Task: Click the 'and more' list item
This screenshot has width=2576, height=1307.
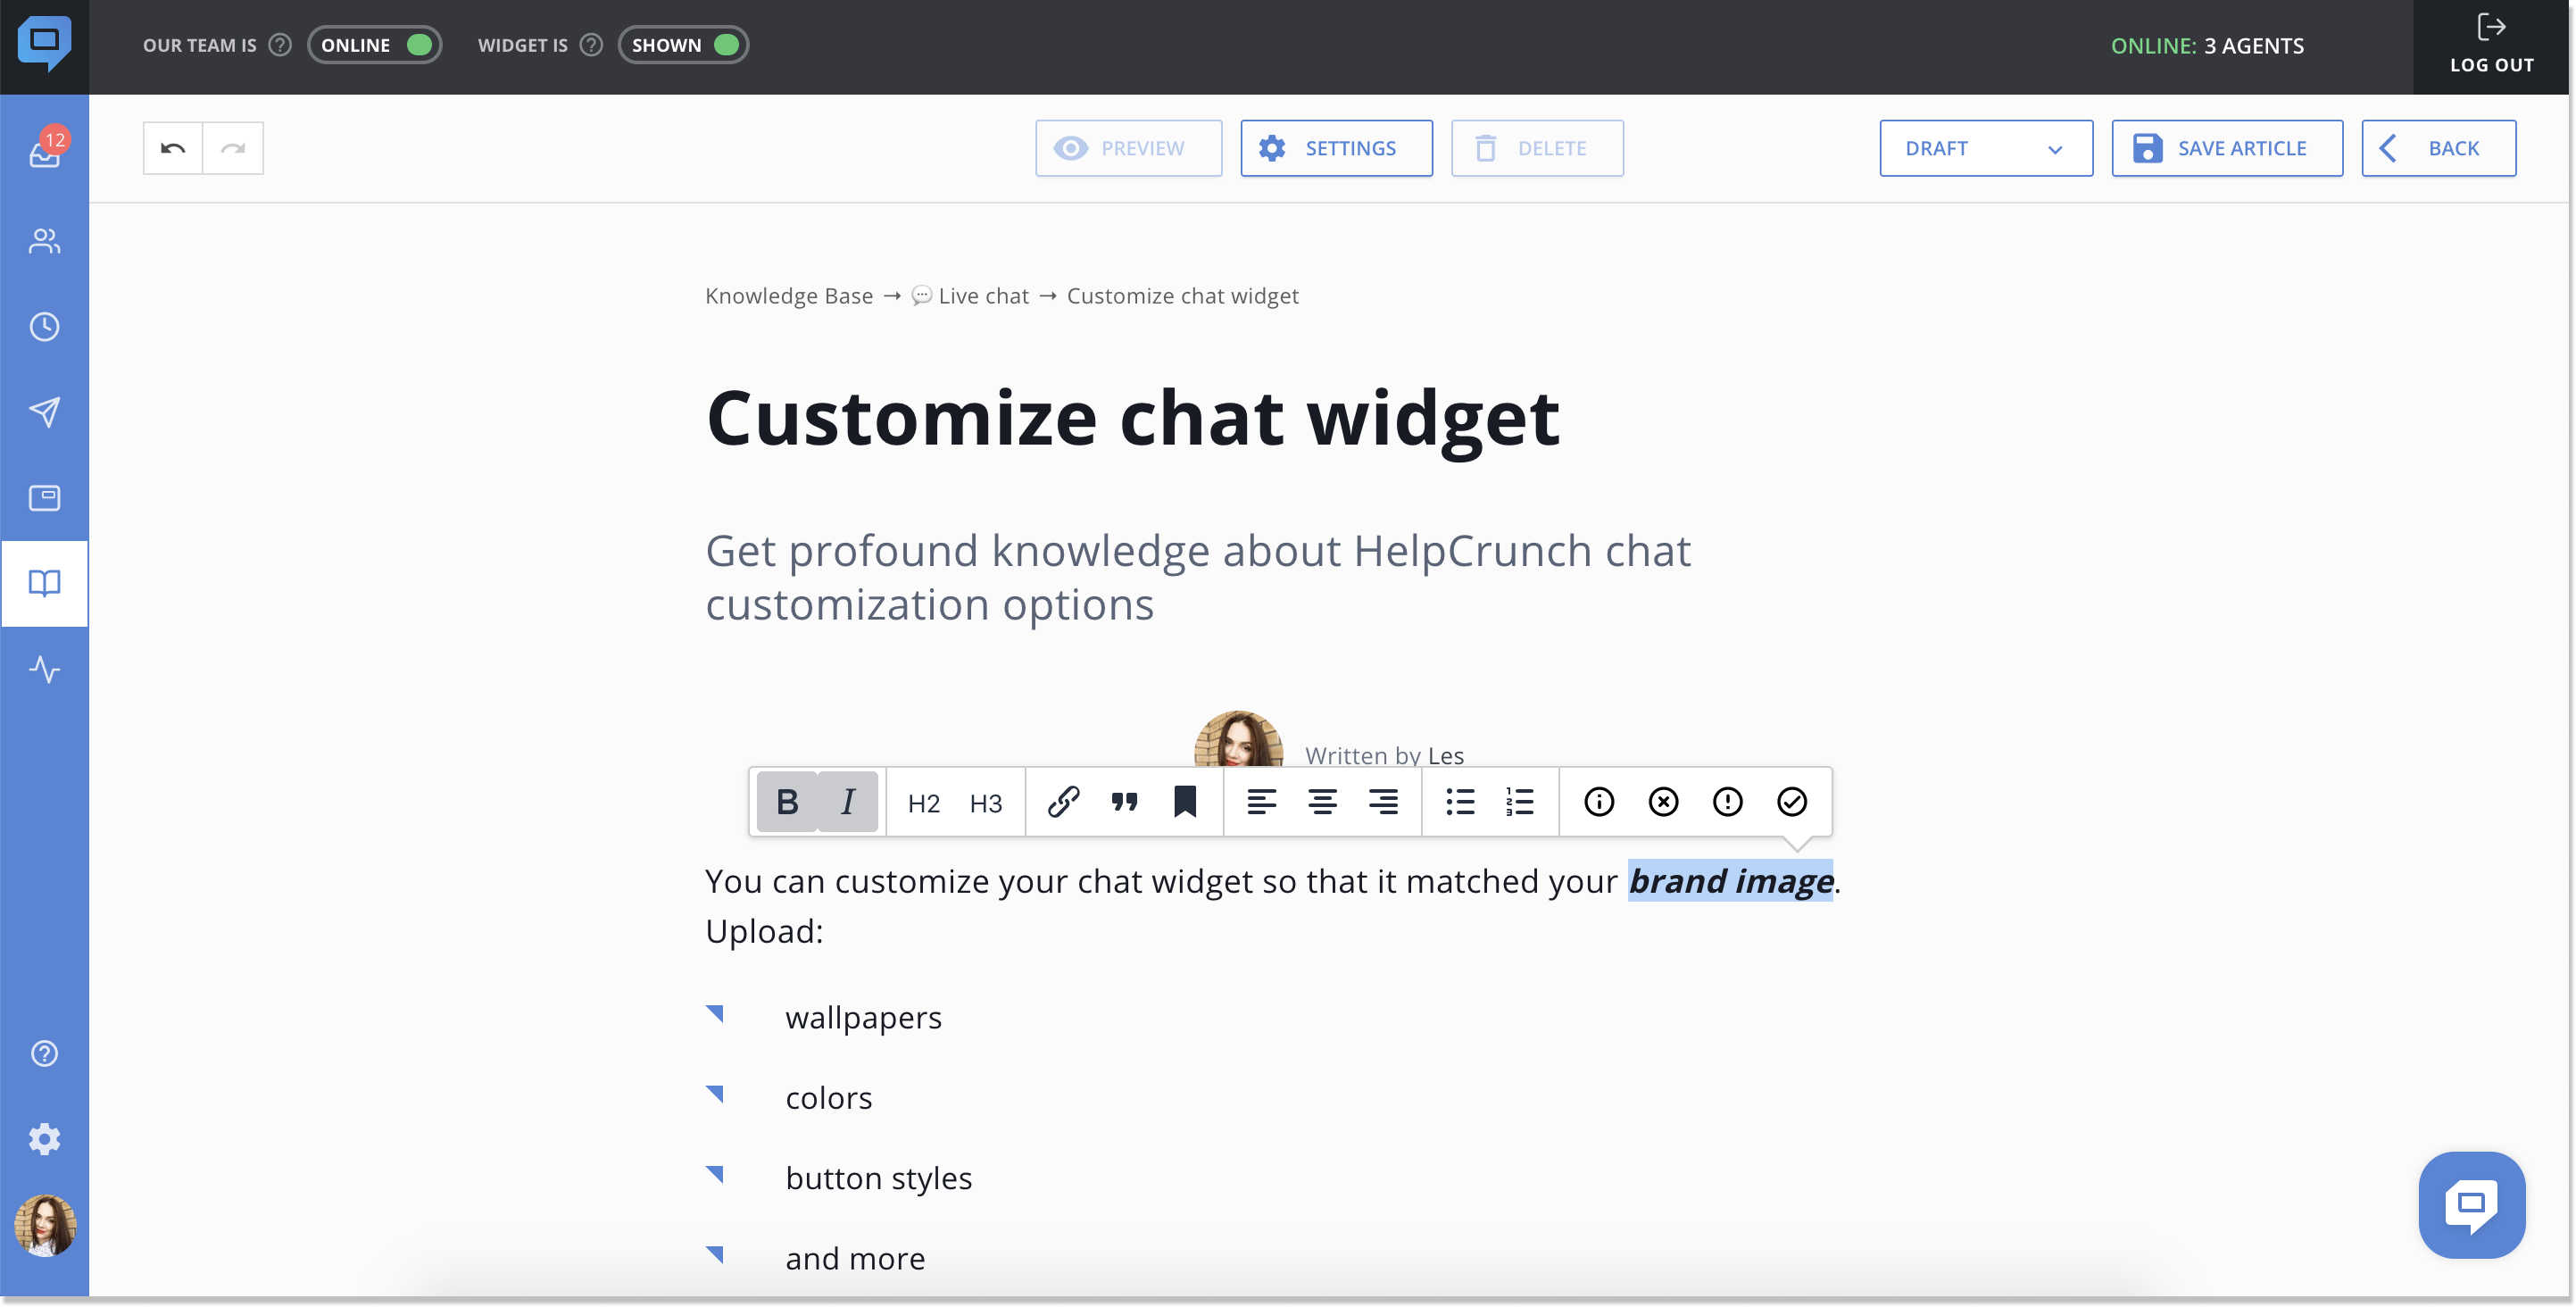Action: 855,1259
